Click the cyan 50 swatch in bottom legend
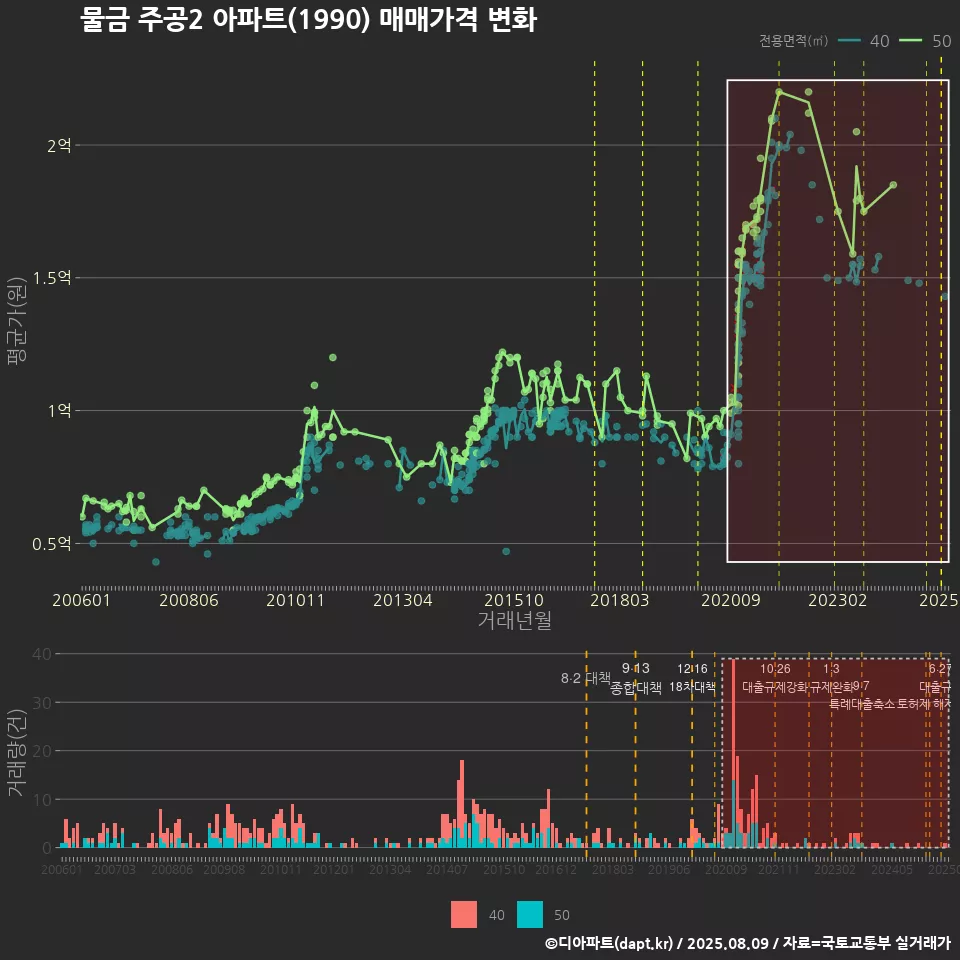The height and width of the screenshot is (960, 960). pyautogui.click(x=530, y=915)
